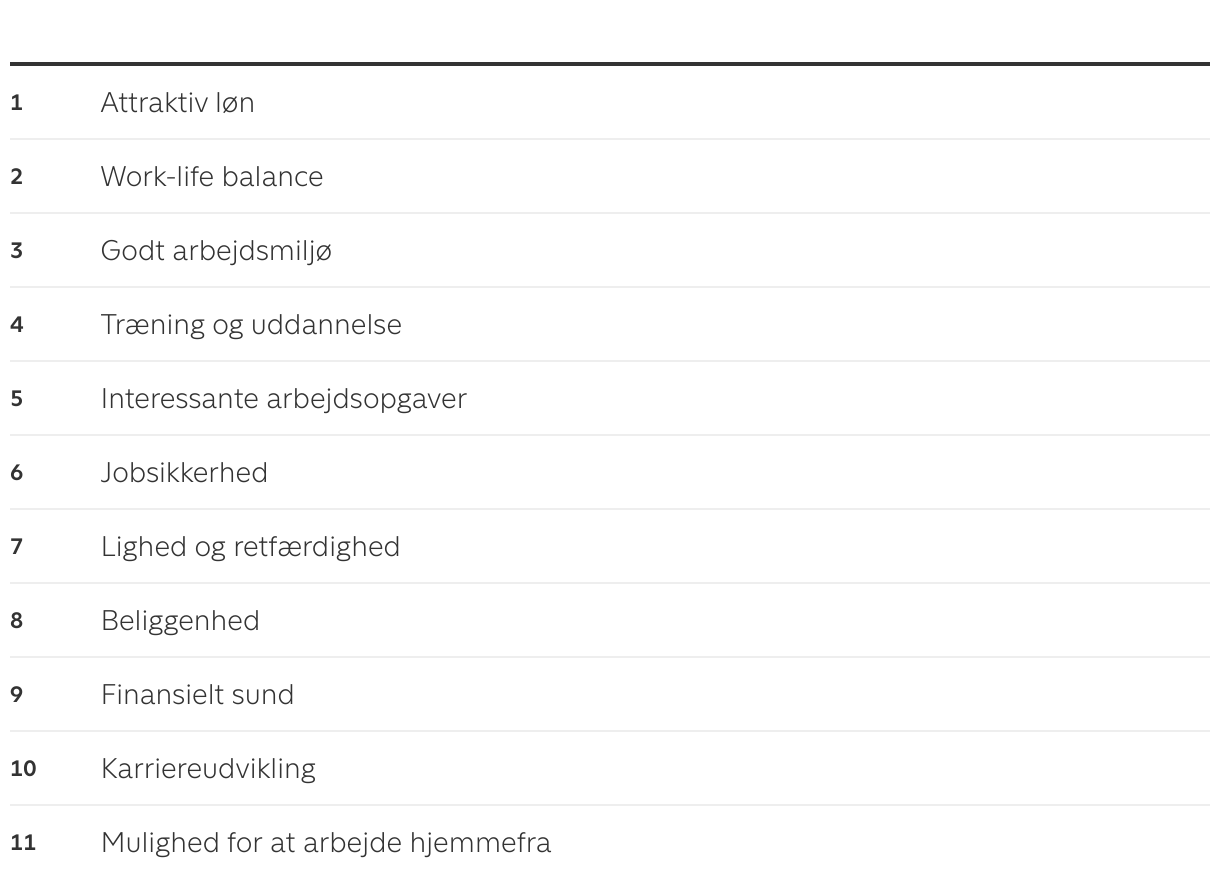The height and width of the screenshot is (888, 1220).
Task: Select the "Beliggenhed" list item
Action: coord(180,621)
